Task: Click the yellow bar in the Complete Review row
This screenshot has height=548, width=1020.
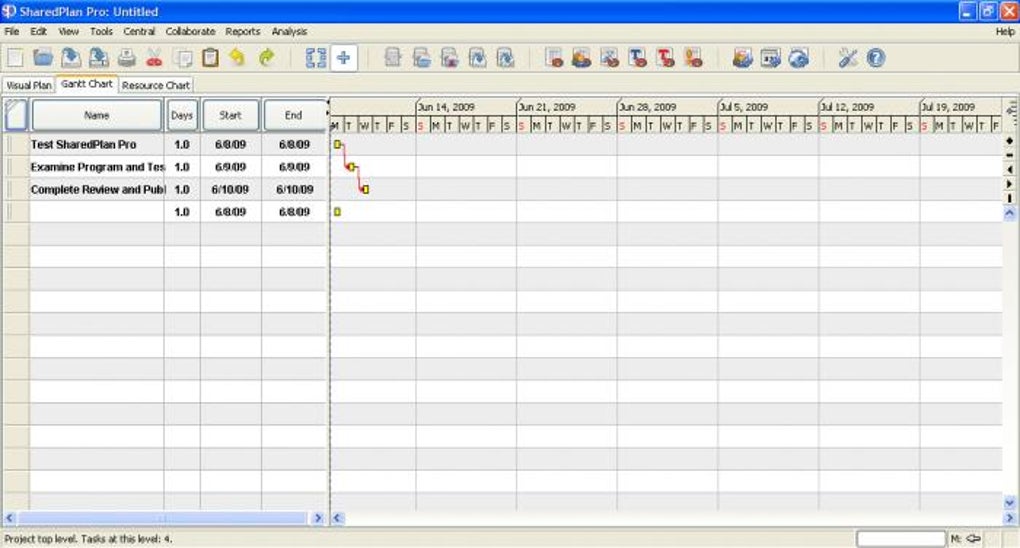Action: point(366,189)
